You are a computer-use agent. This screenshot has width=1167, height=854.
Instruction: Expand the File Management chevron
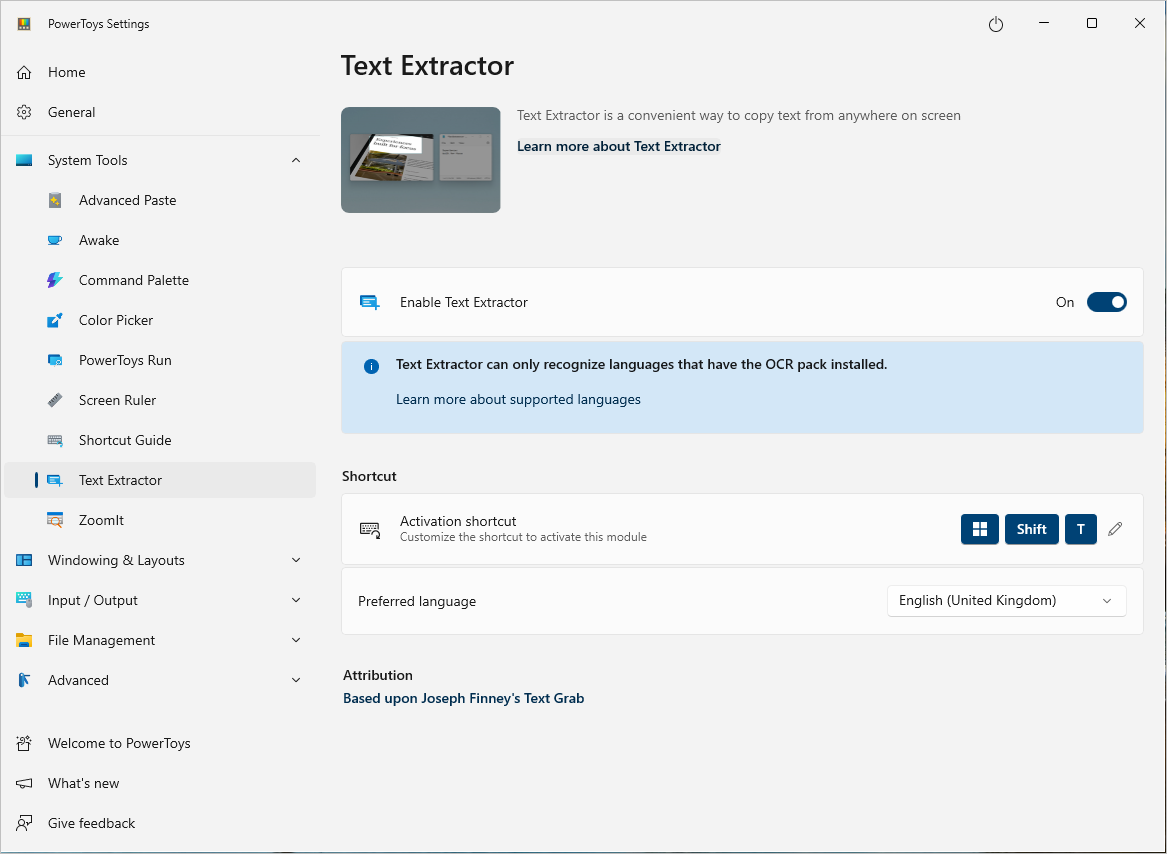(296, 640)
